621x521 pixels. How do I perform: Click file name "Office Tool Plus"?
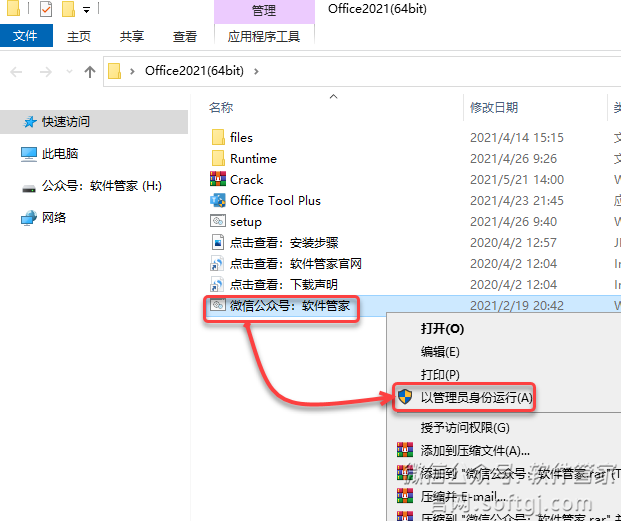pos(275,200)
